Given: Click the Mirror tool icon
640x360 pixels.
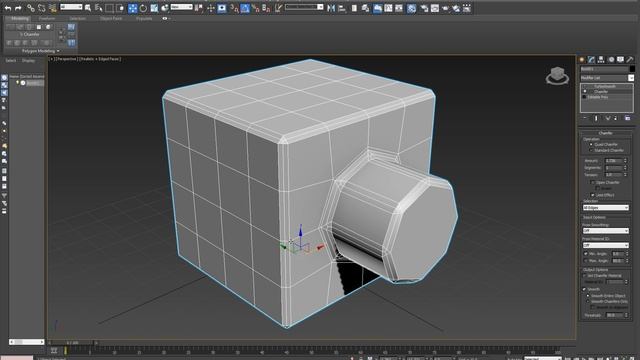Looking at the screenshot, I should point(331,8).
